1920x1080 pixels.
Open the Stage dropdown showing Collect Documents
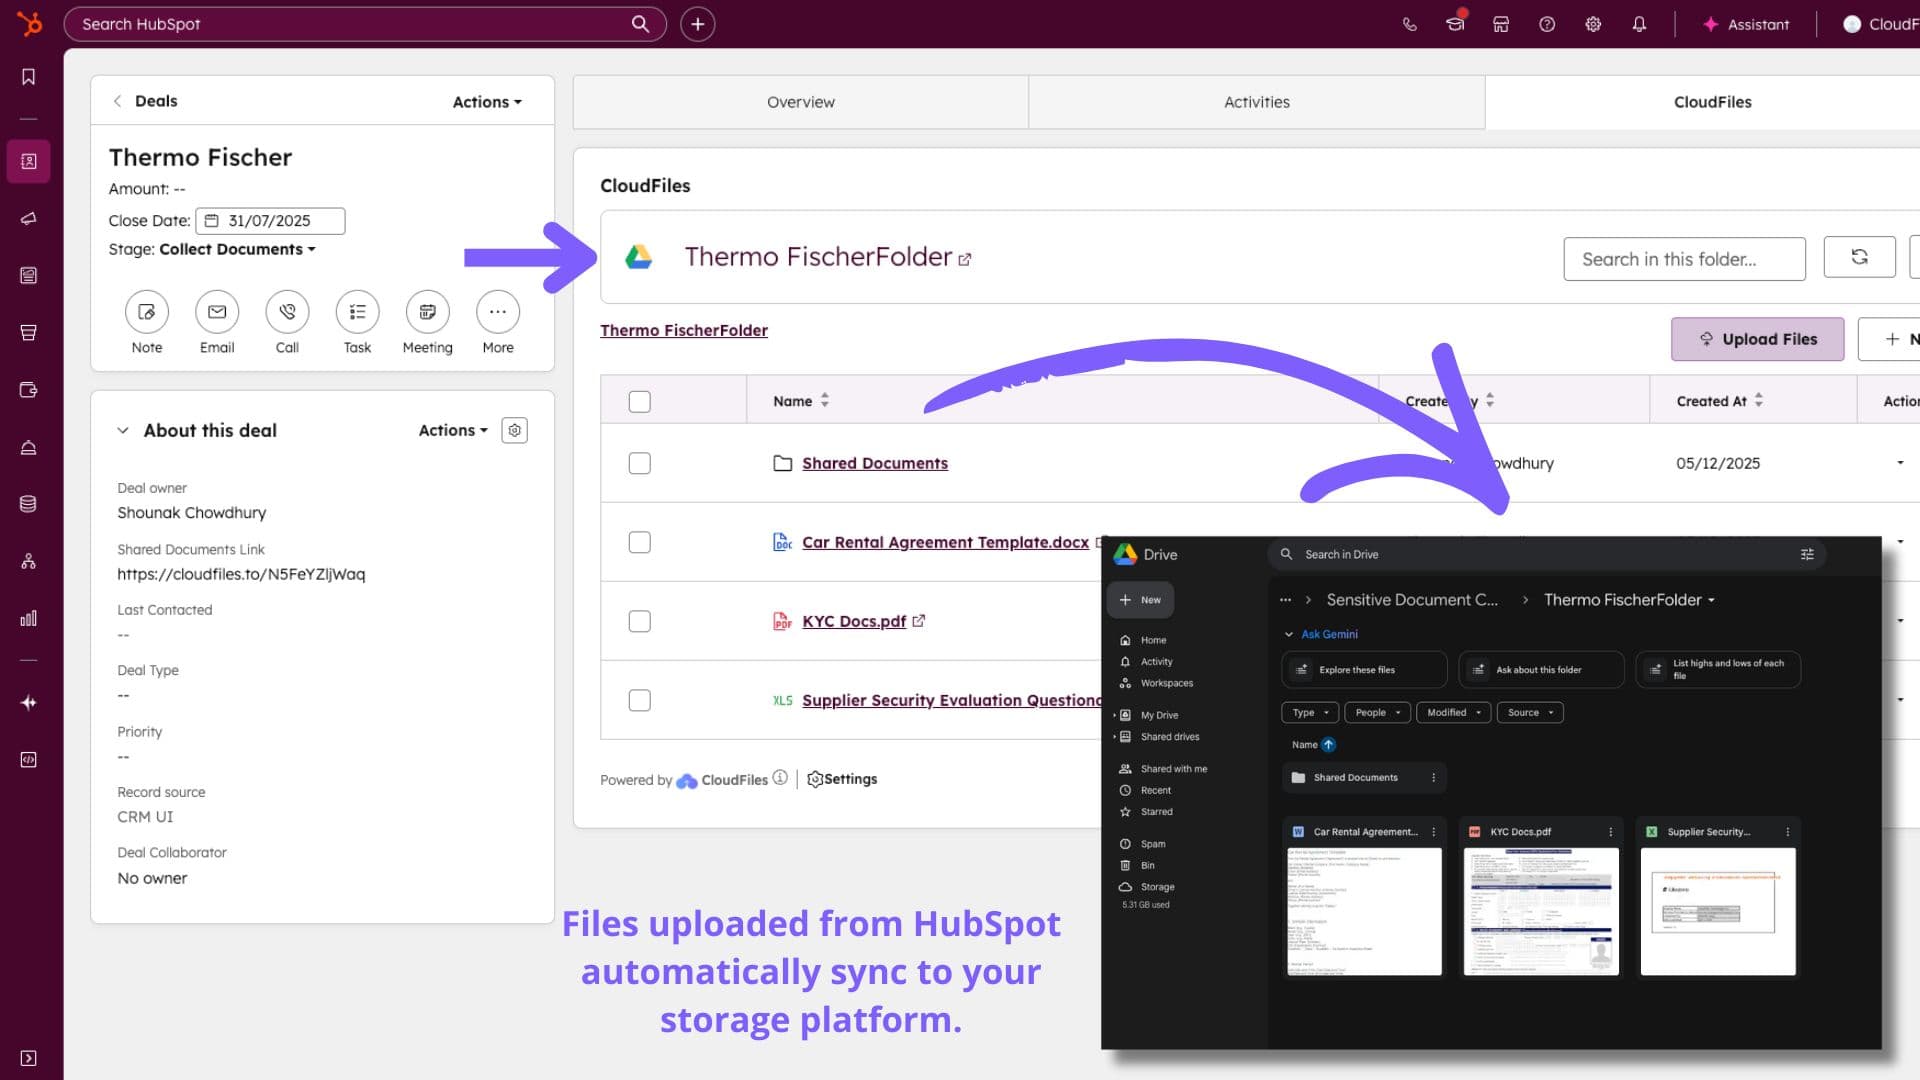pyautogui.click(x=238, y=249)
